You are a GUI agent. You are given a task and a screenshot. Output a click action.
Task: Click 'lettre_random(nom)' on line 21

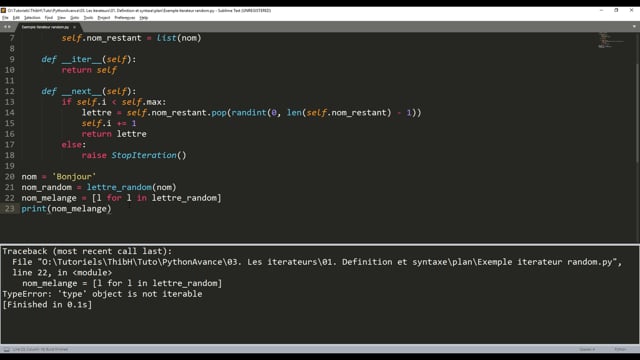[x=131, y=187]
